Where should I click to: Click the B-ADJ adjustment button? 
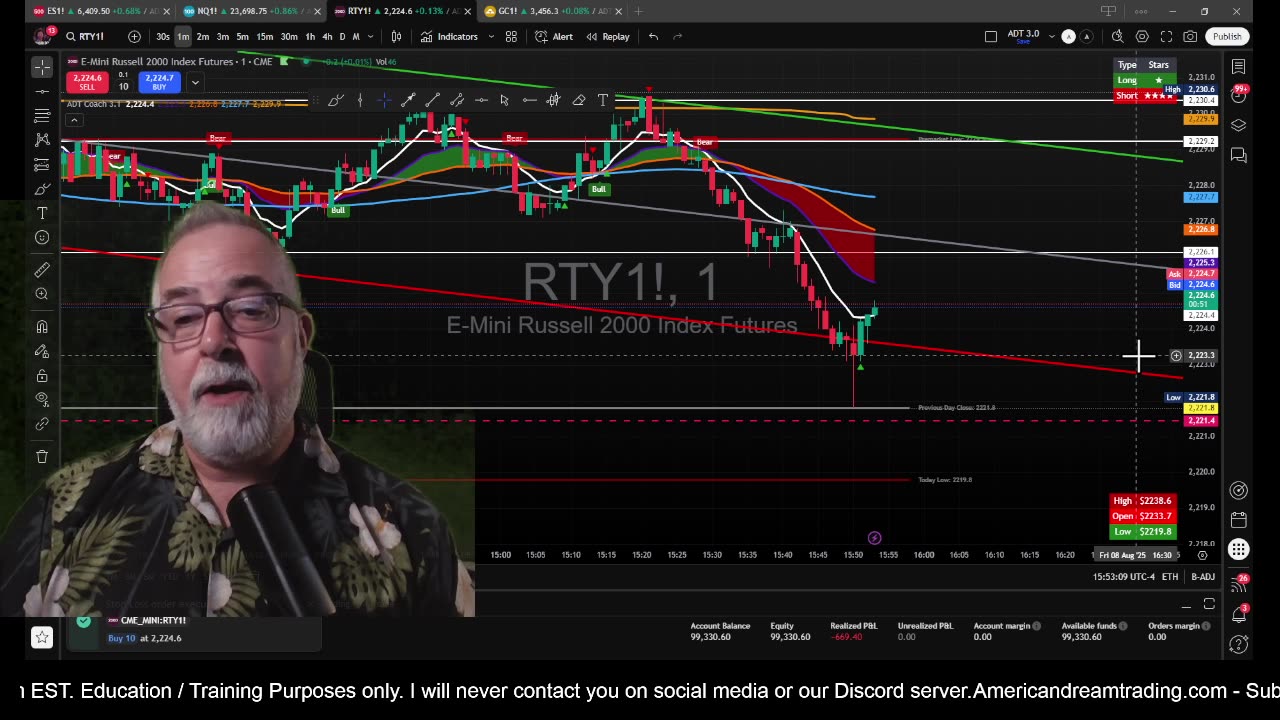[x=1203, y=577]
